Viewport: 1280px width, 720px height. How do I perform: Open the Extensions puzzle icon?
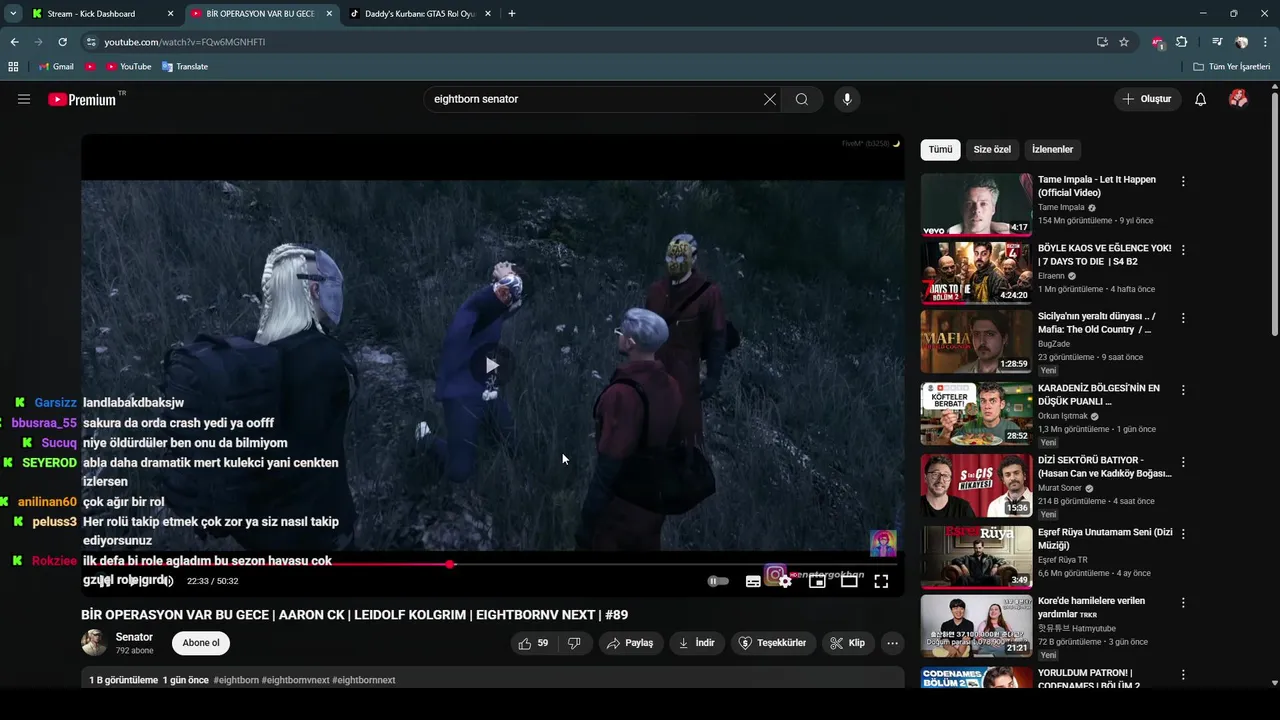1181,42
